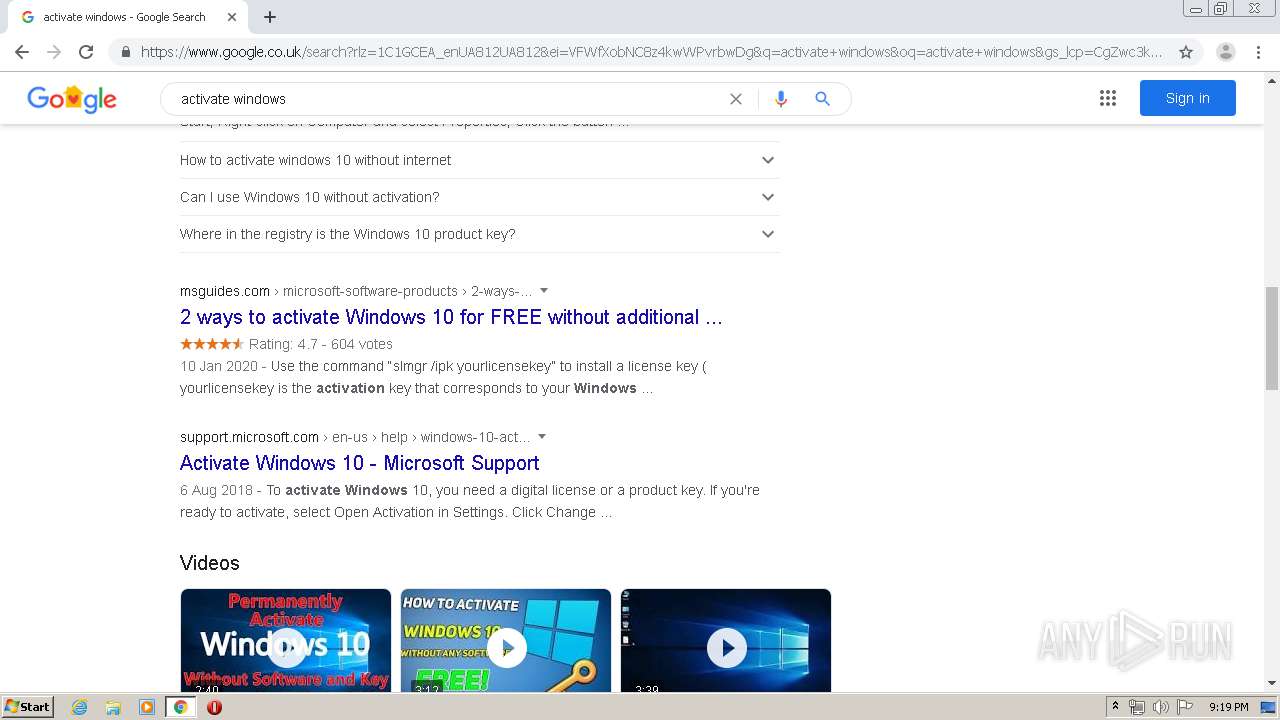Click the msguides.com breadcrumb text
This screenshot has height=720, width=1280.
point(225,291)
